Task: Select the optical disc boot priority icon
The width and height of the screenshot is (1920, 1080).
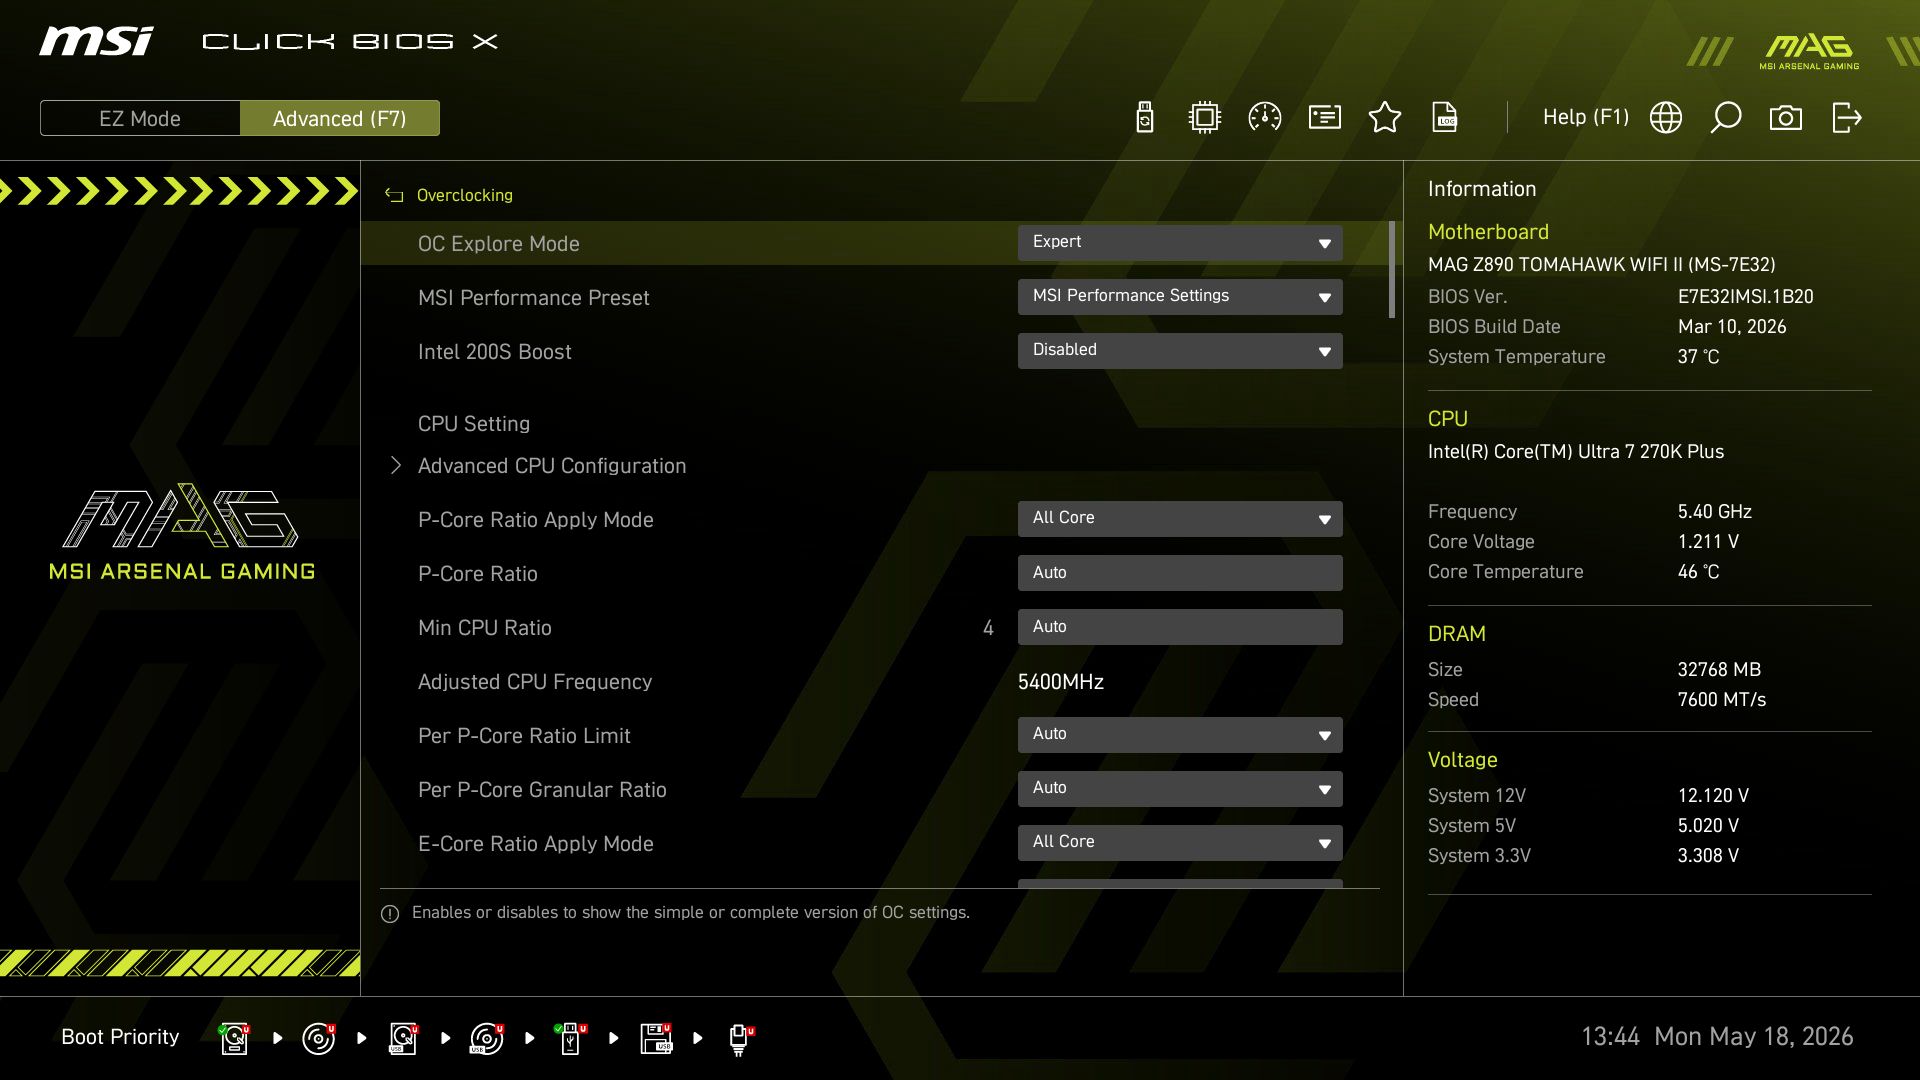Action: [x=318, y=1038]
